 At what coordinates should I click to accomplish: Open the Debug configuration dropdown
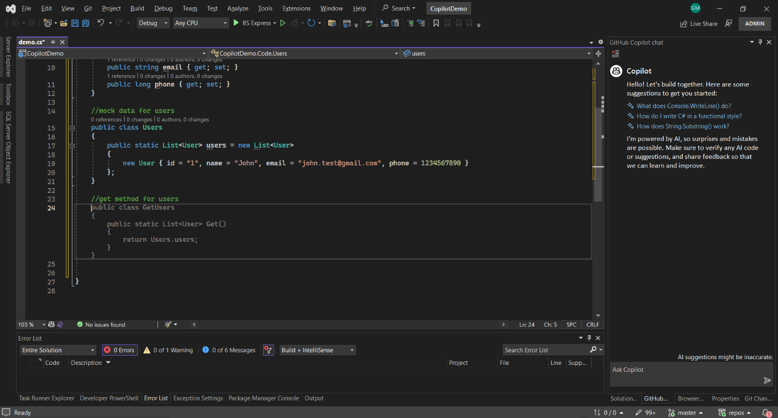pos(153,23)
